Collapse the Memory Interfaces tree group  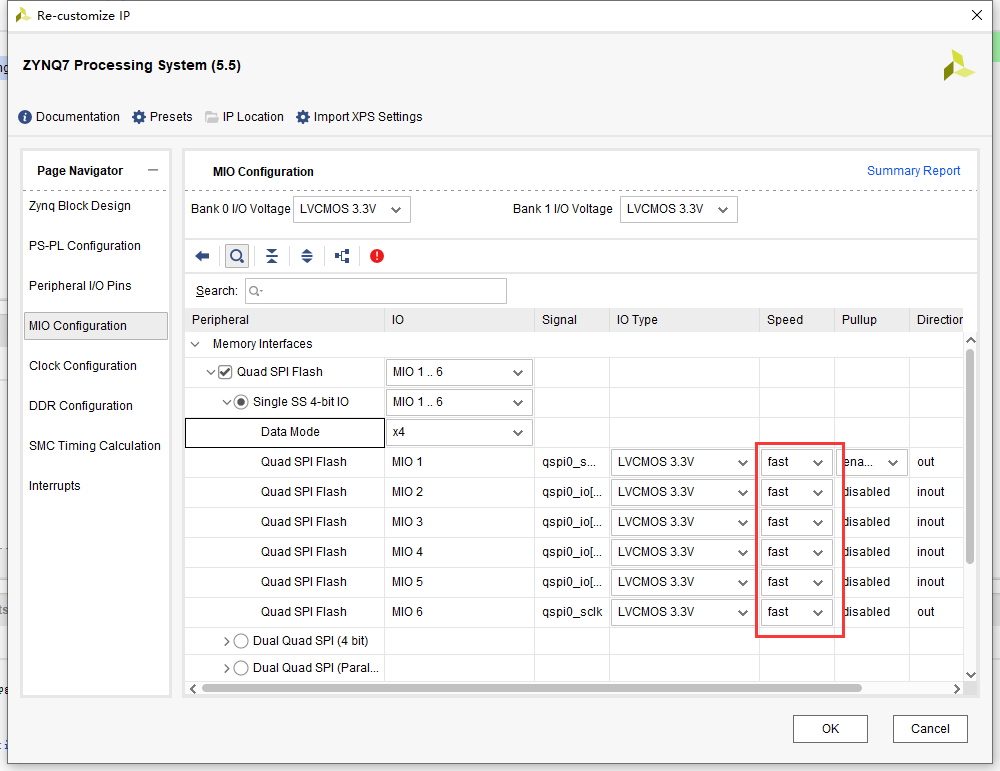(195, 344)
